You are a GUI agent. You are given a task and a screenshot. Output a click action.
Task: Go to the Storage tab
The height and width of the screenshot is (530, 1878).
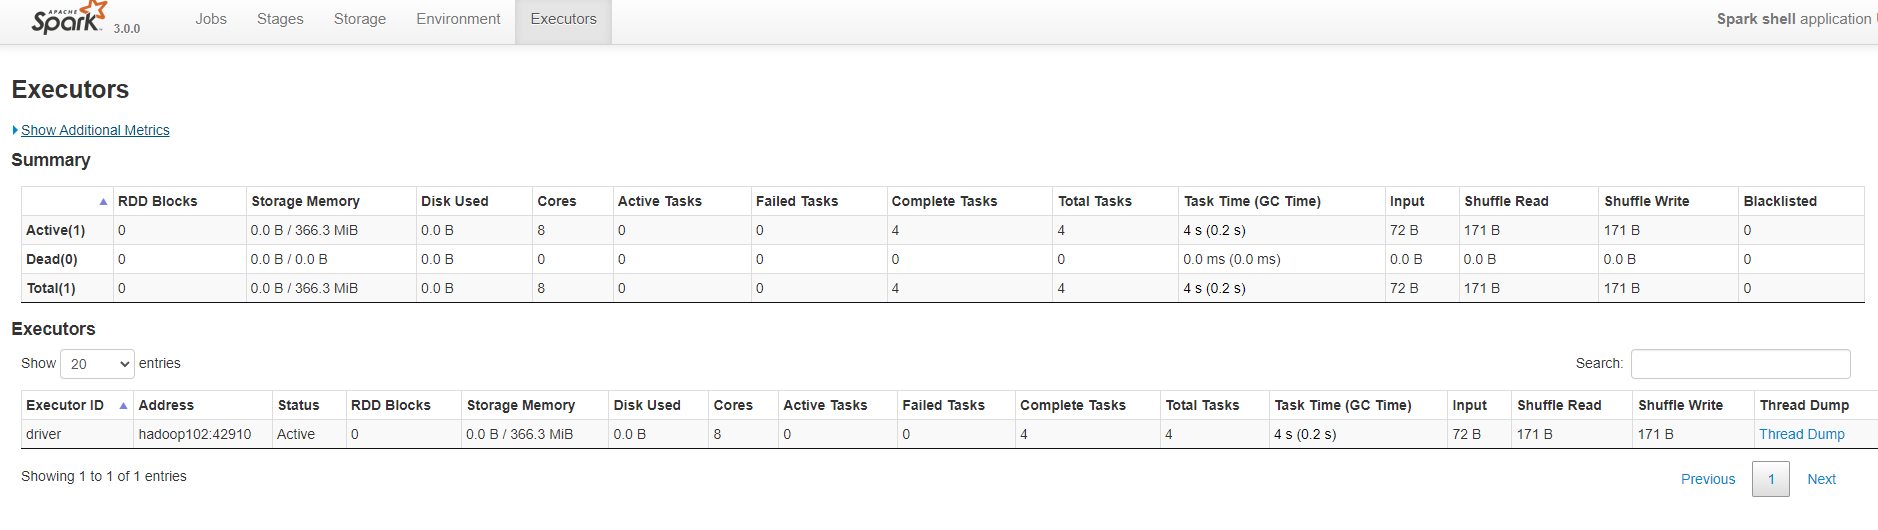pyautogui.click(x=360, y=19)
